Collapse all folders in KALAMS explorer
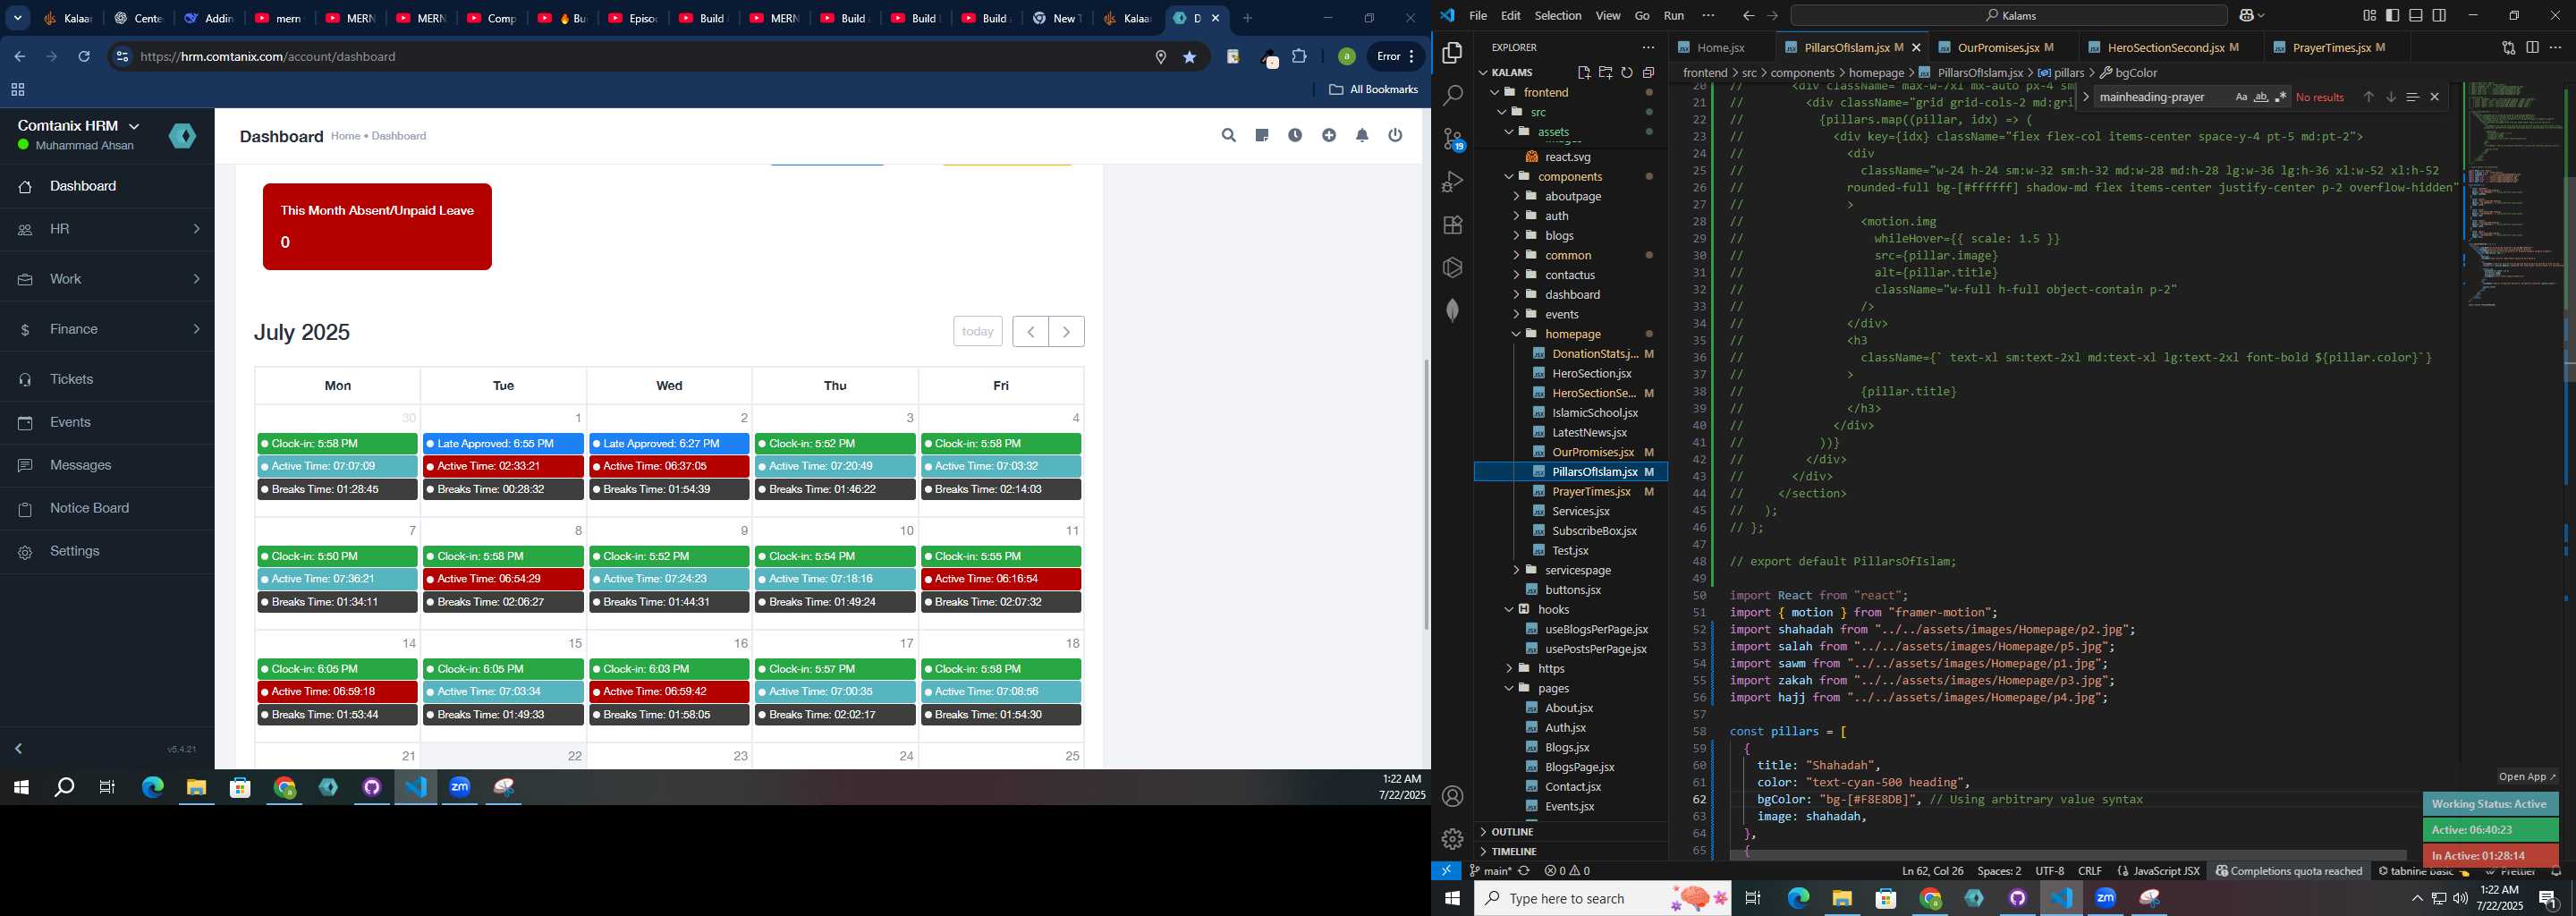The image size is (2576, 916). (x=1648, y=72)
